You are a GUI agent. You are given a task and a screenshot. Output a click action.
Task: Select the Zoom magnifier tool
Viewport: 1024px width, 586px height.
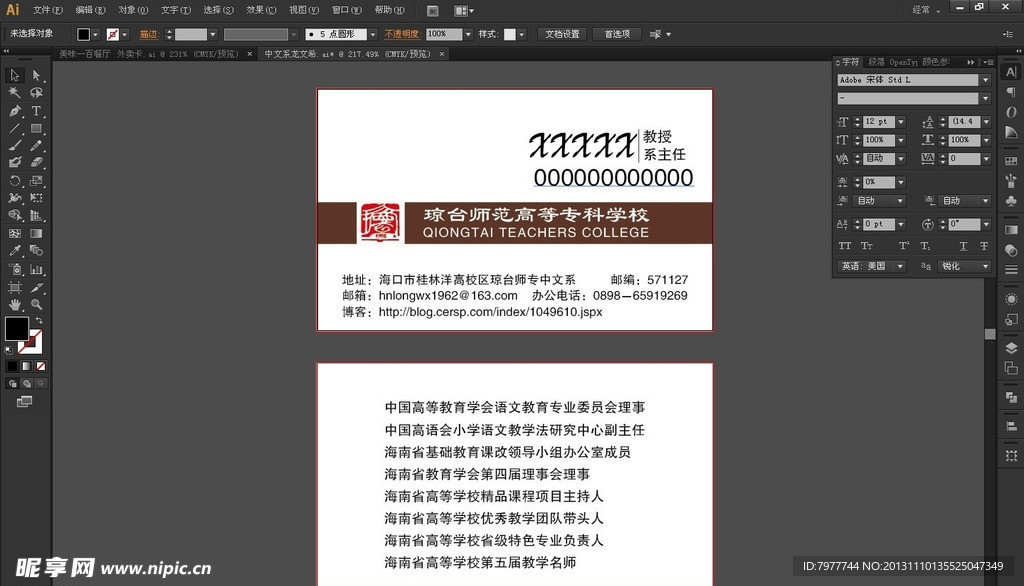pyautogui.click(x=36, y=304)
